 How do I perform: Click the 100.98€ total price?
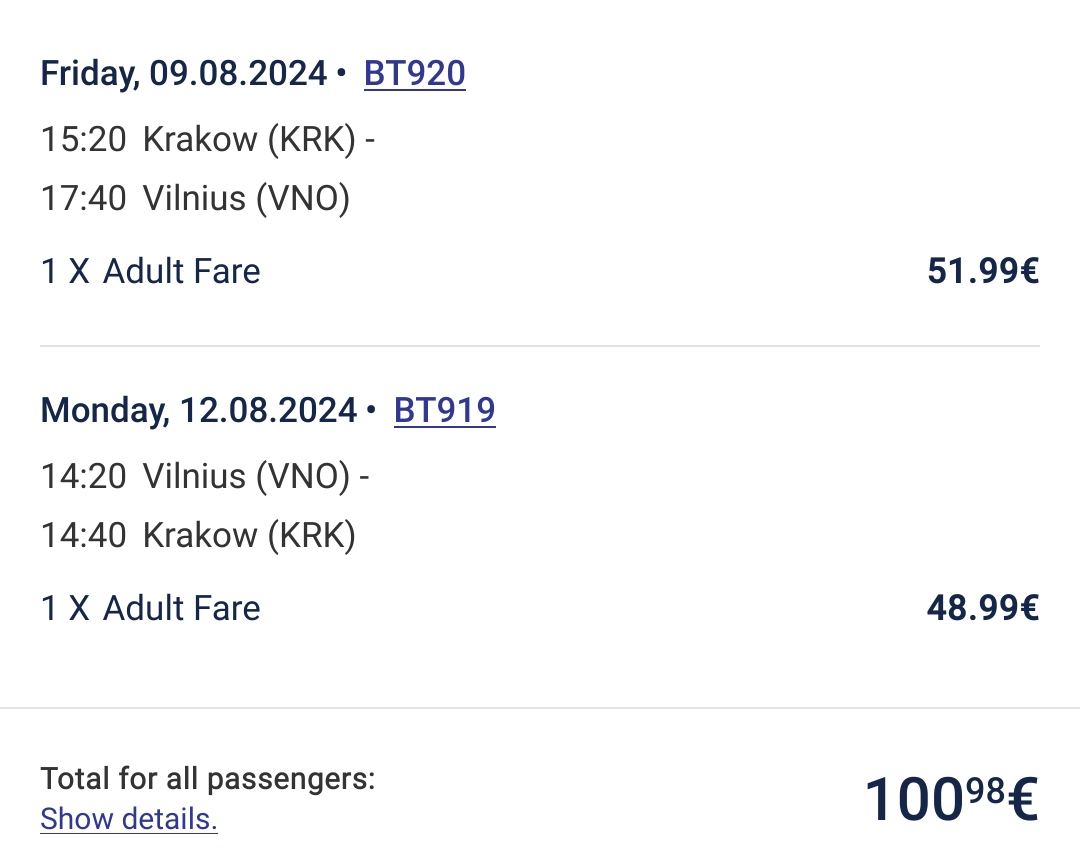point(951,799)
